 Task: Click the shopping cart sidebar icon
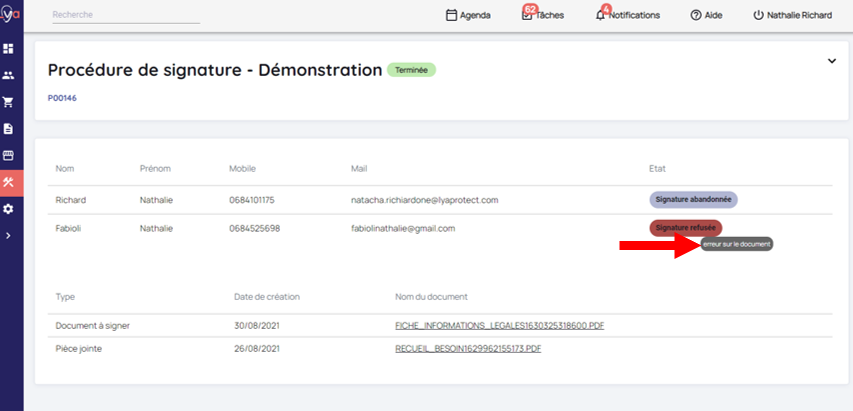coord(9,102)
